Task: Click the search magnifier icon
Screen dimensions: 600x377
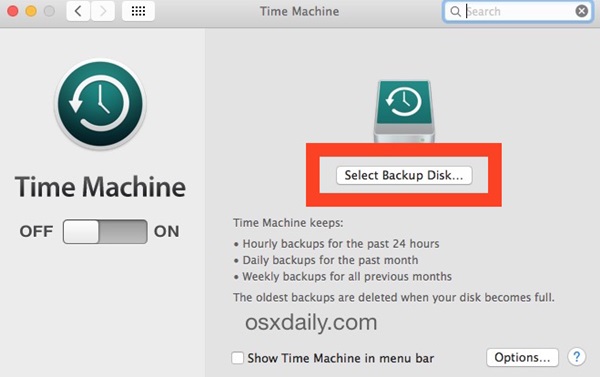Action: tap(455, 11)
